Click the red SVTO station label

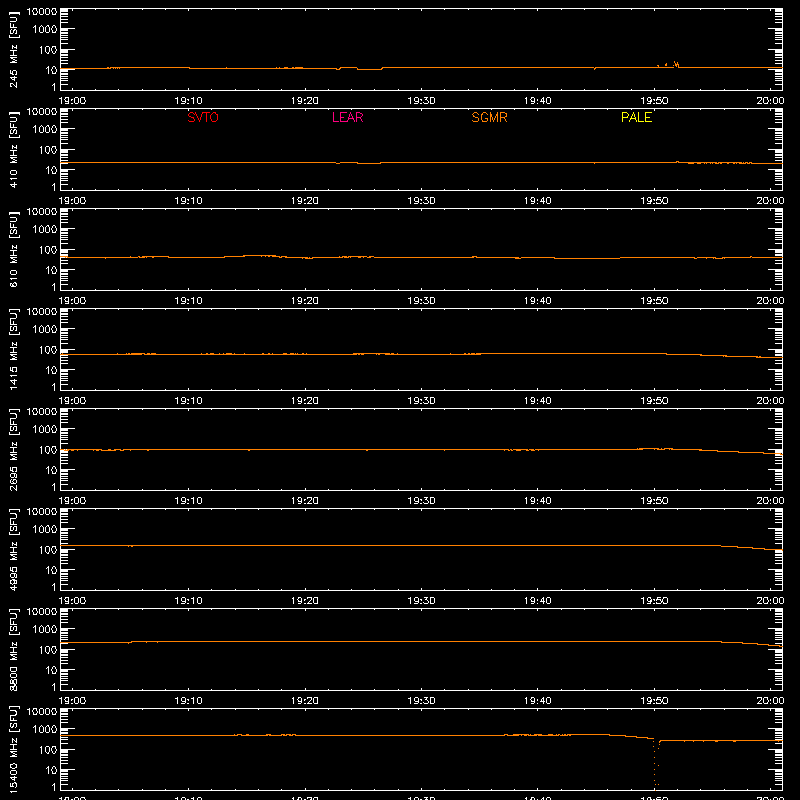pyautogui.click(x=203, y=117)
